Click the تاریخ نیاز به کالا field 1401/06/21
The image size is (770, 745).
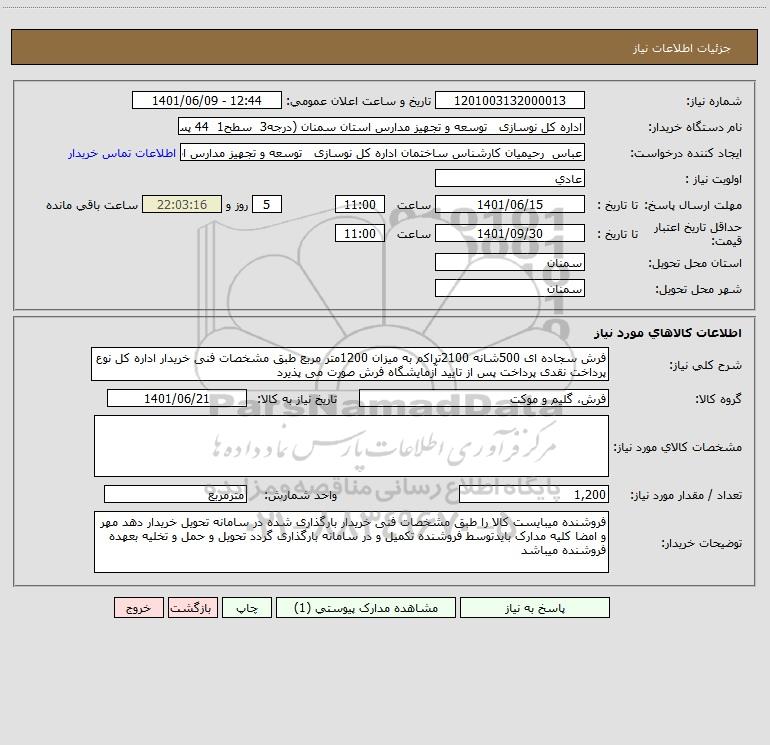177,398
